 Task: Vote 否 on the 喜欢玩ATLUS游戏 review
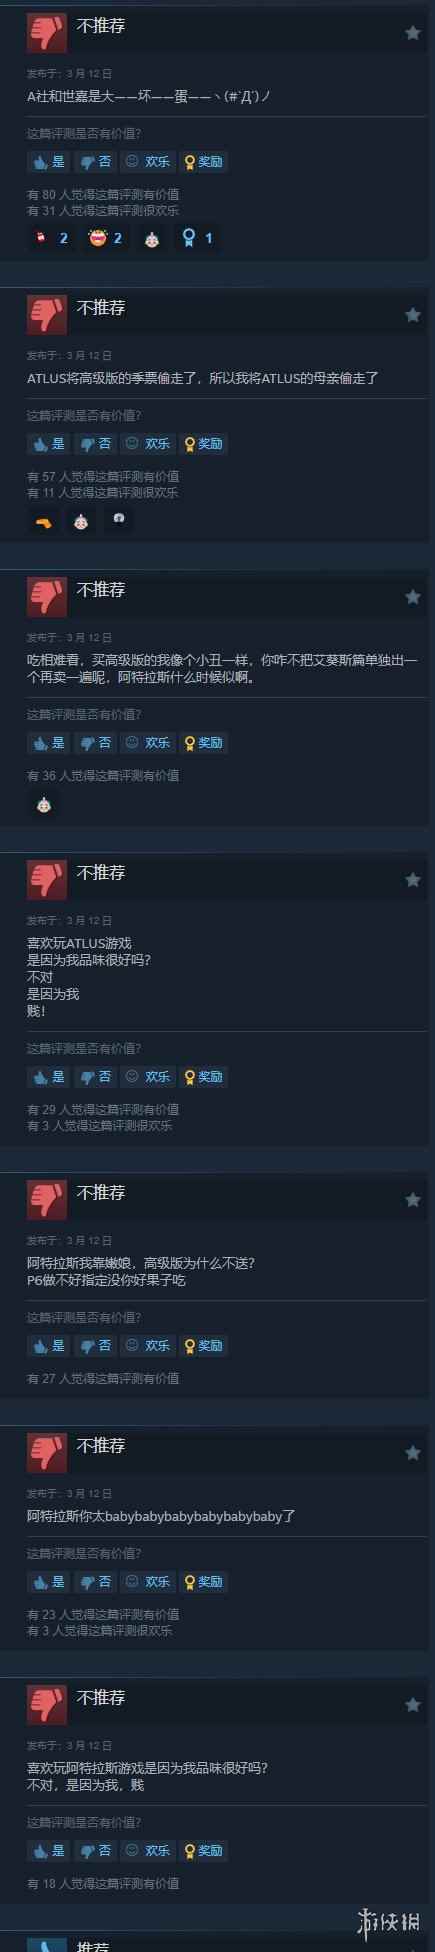95,1076
